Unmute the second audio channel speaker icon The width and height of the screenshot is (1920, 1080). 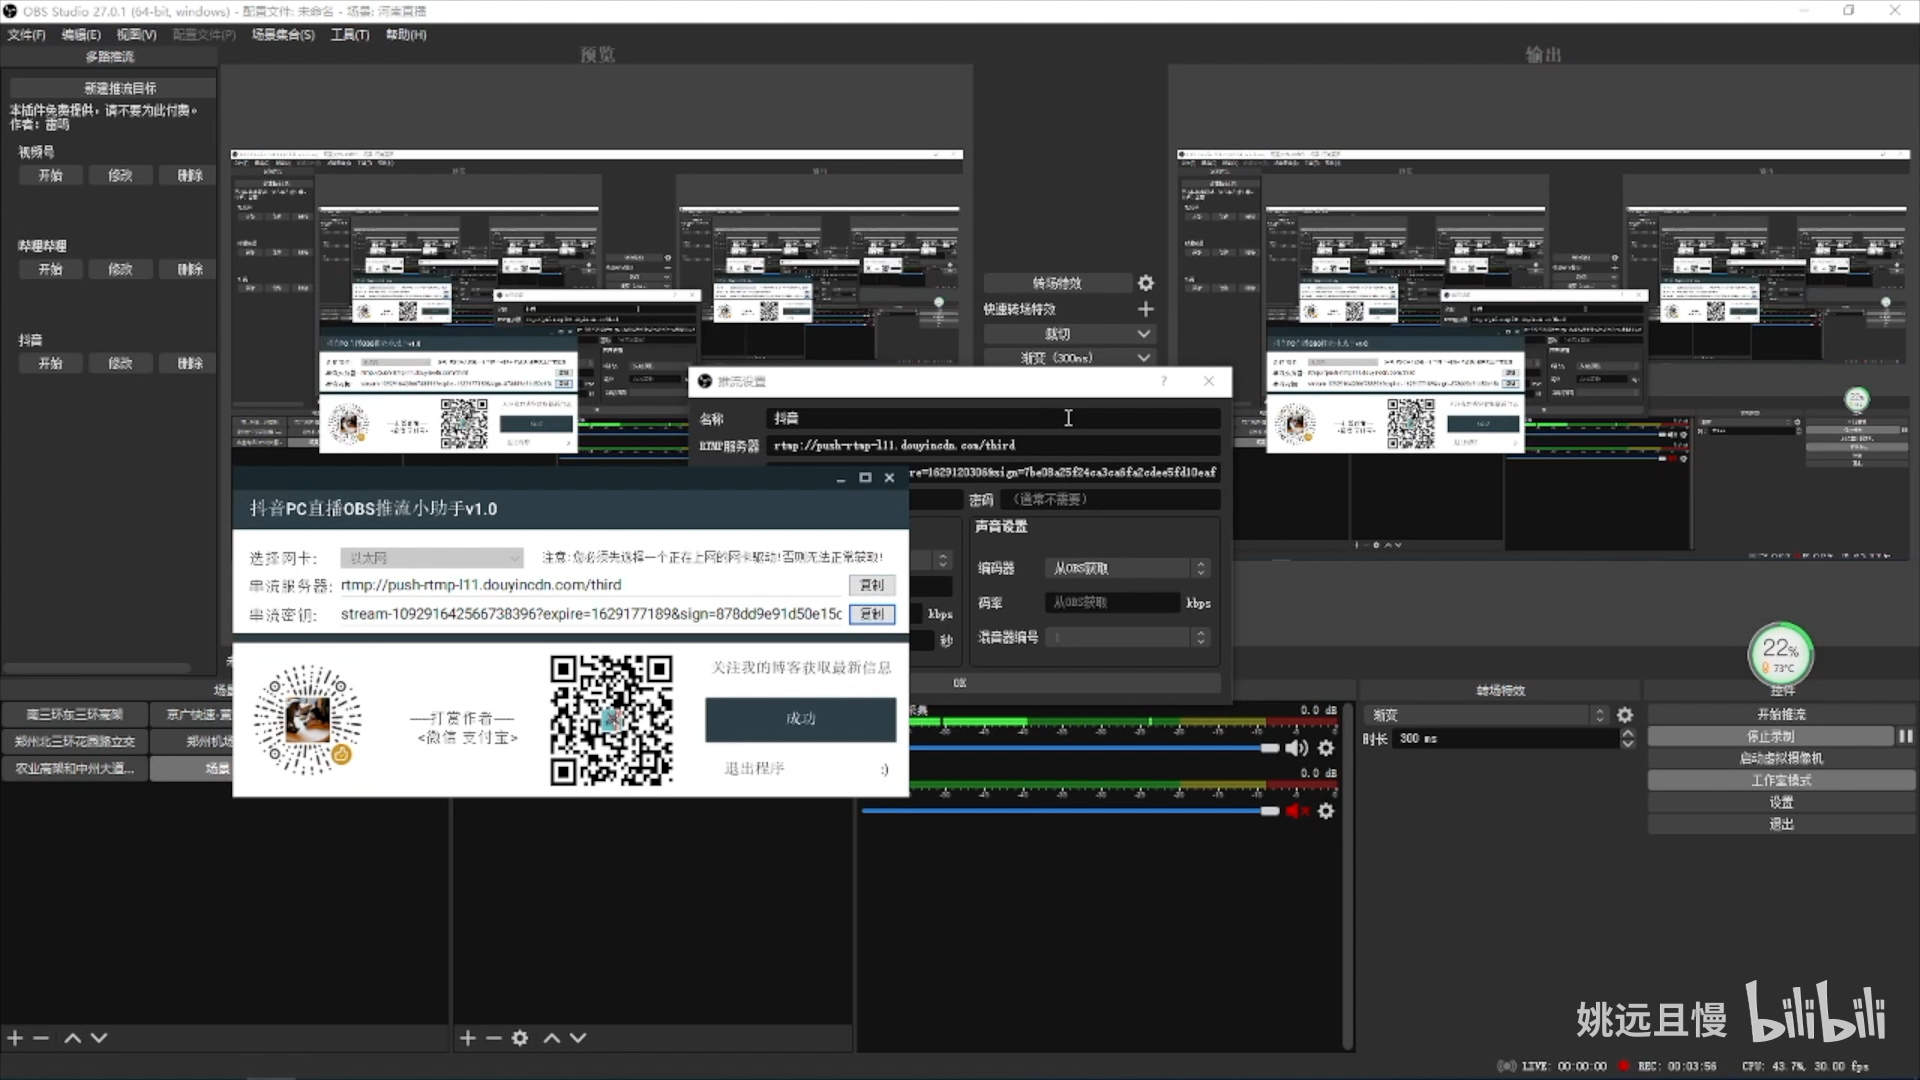pos(1296,811)
